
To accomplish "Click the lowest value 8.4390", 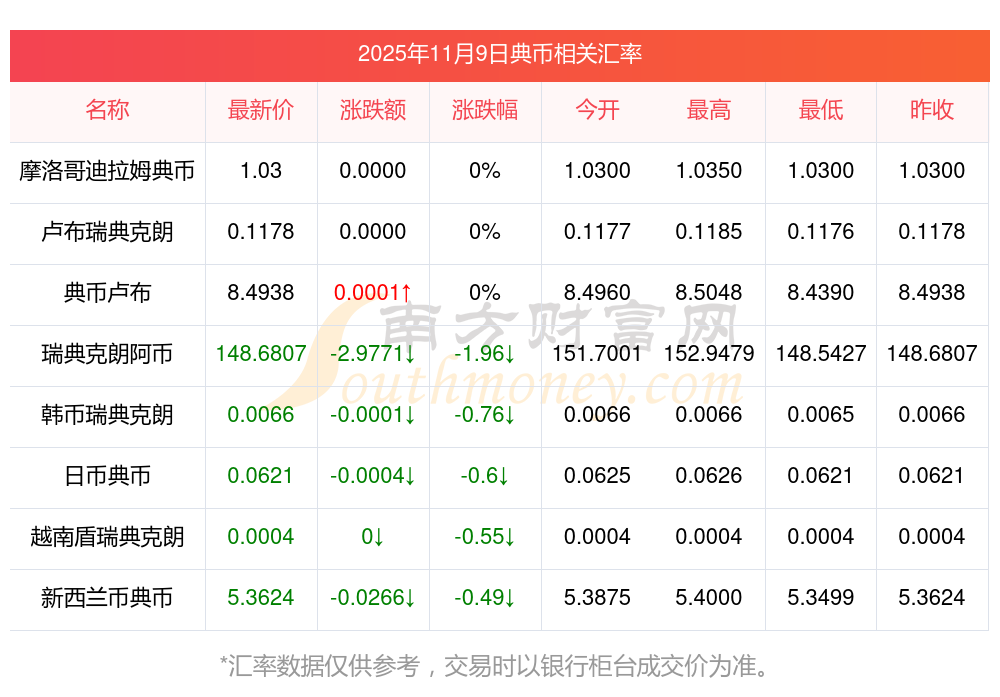I will (x=821, y=293).
